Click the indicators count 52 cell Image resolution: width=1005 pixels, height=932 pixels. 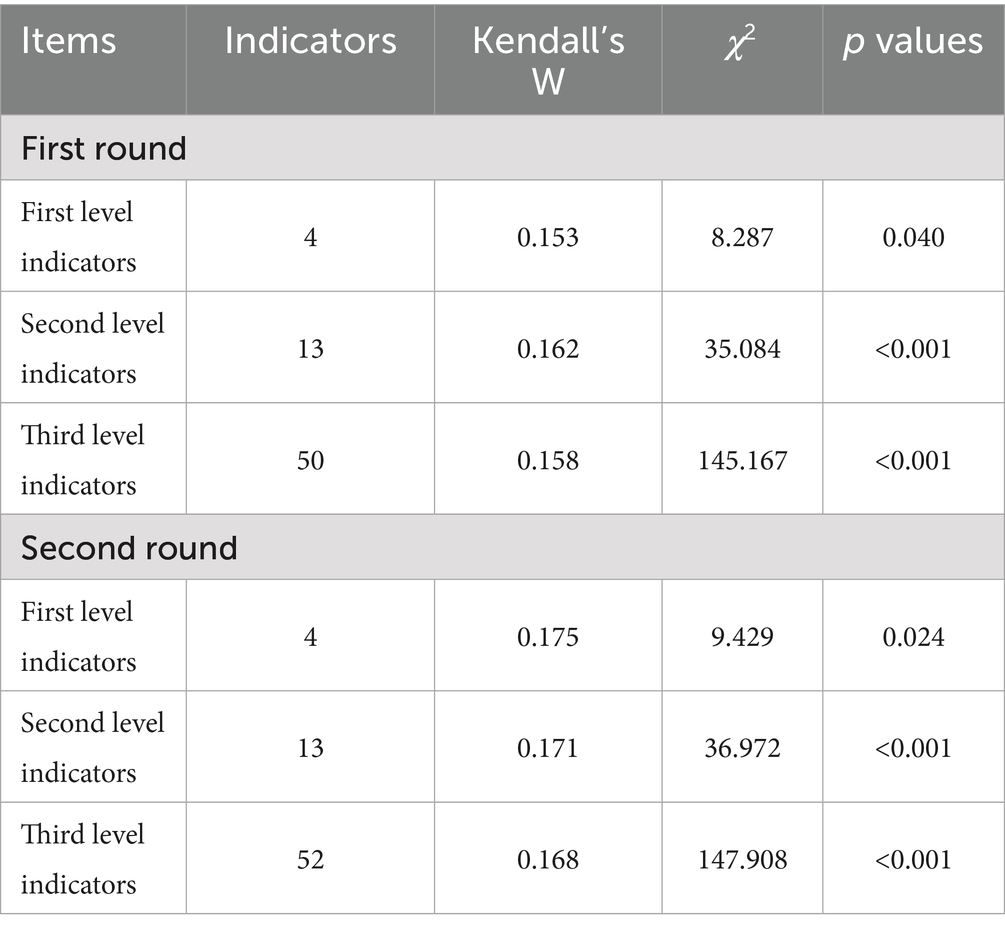click(310, 859)
